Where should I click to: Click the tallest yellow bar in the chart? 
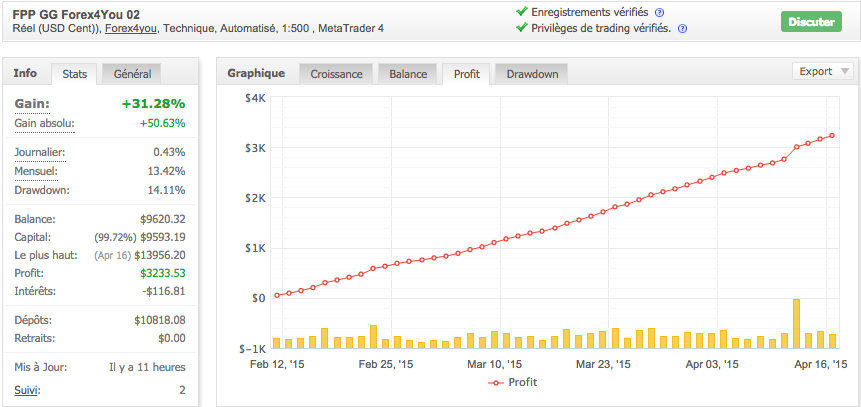pyautogui.click(x=796, y=324)
